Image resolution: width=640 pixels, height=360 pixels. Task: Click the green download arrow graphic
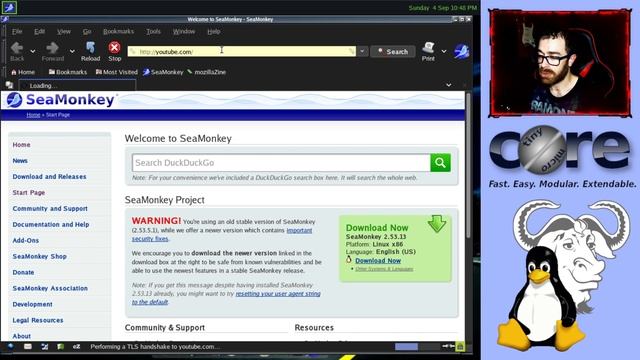[437, 224]
